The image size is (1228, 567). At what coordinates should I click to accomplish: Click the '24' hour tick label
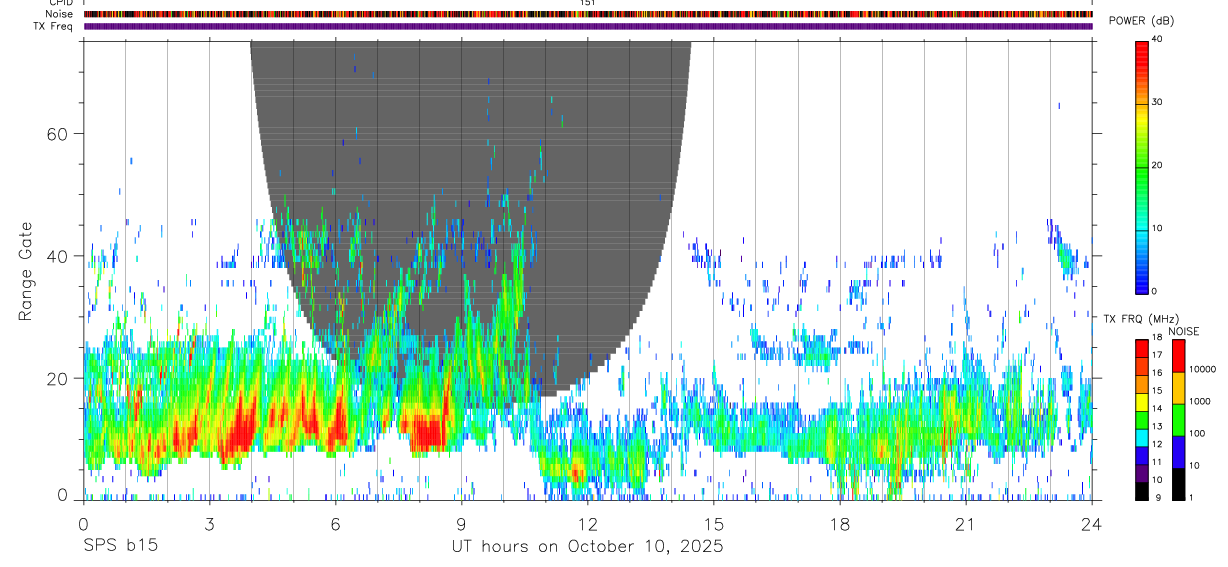click(x=1091, y=525)
